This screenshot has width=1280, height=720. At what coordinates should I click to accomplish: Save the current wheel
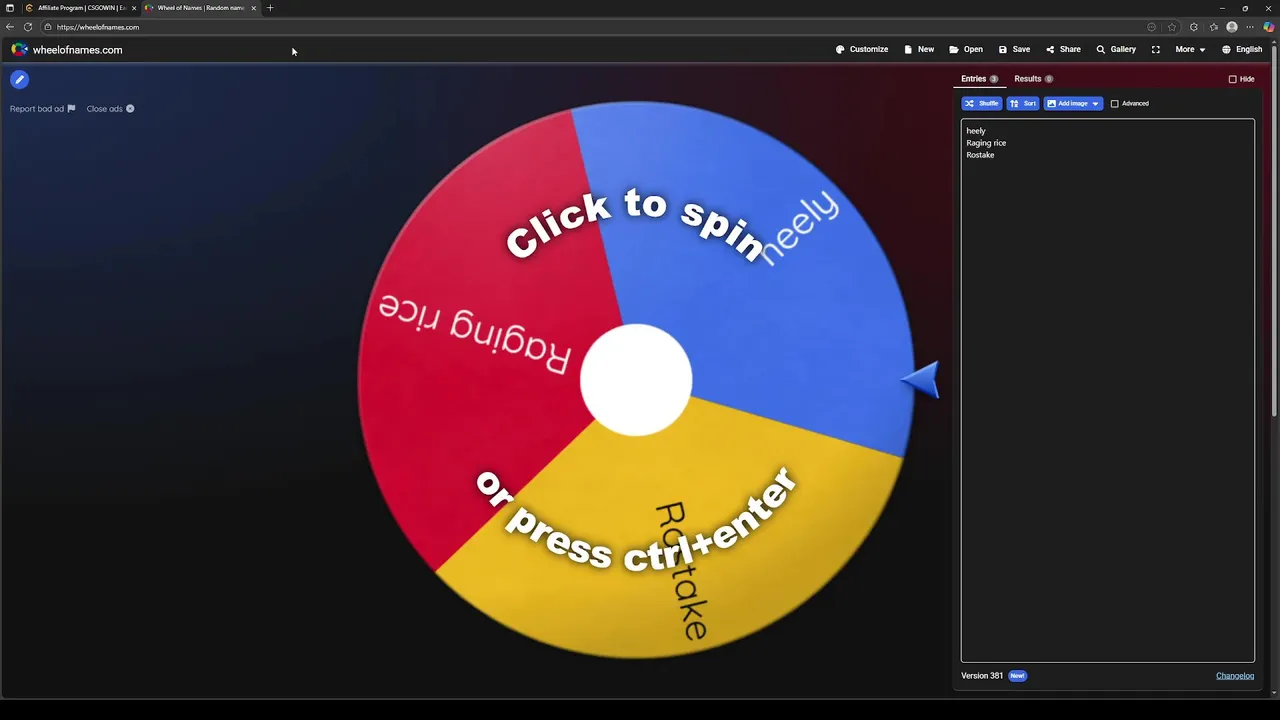coord(1014,49)
